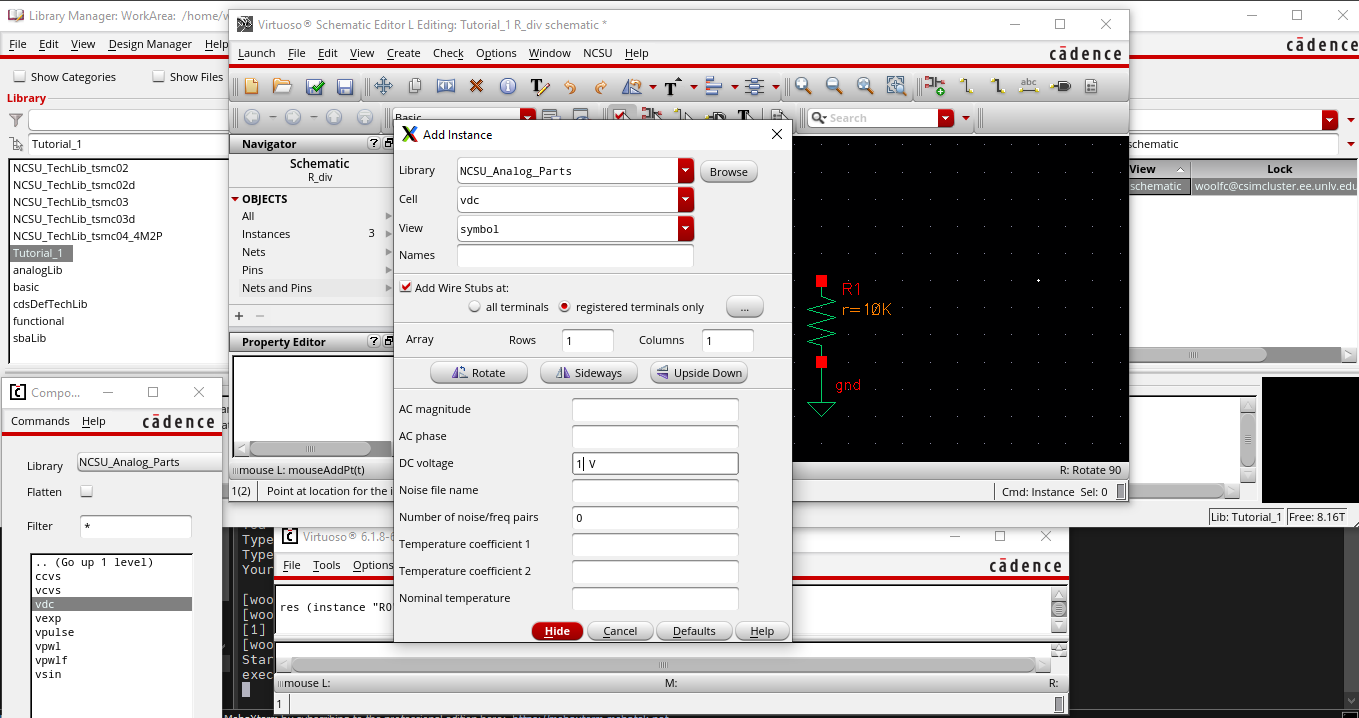
Task: Open the Create menu in Schematic Editor
Action: click(404, 53)
